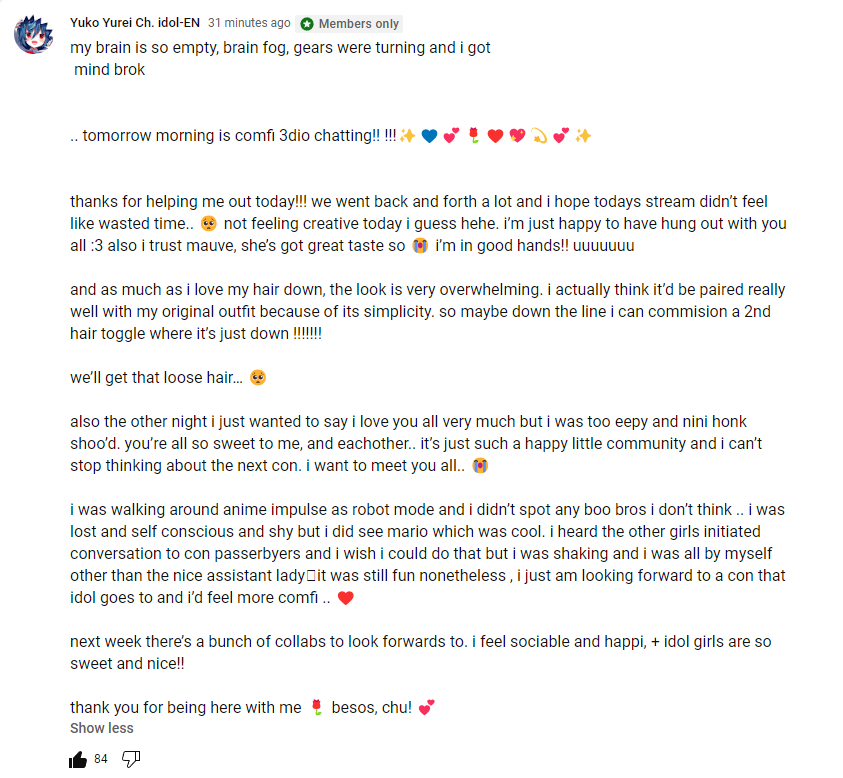Image resolution: width=843 pixels, height=778 pixels.
Task: Click the first sparkles emoji after 'chatting!! !!!'
Action: (x=408, y=136)
